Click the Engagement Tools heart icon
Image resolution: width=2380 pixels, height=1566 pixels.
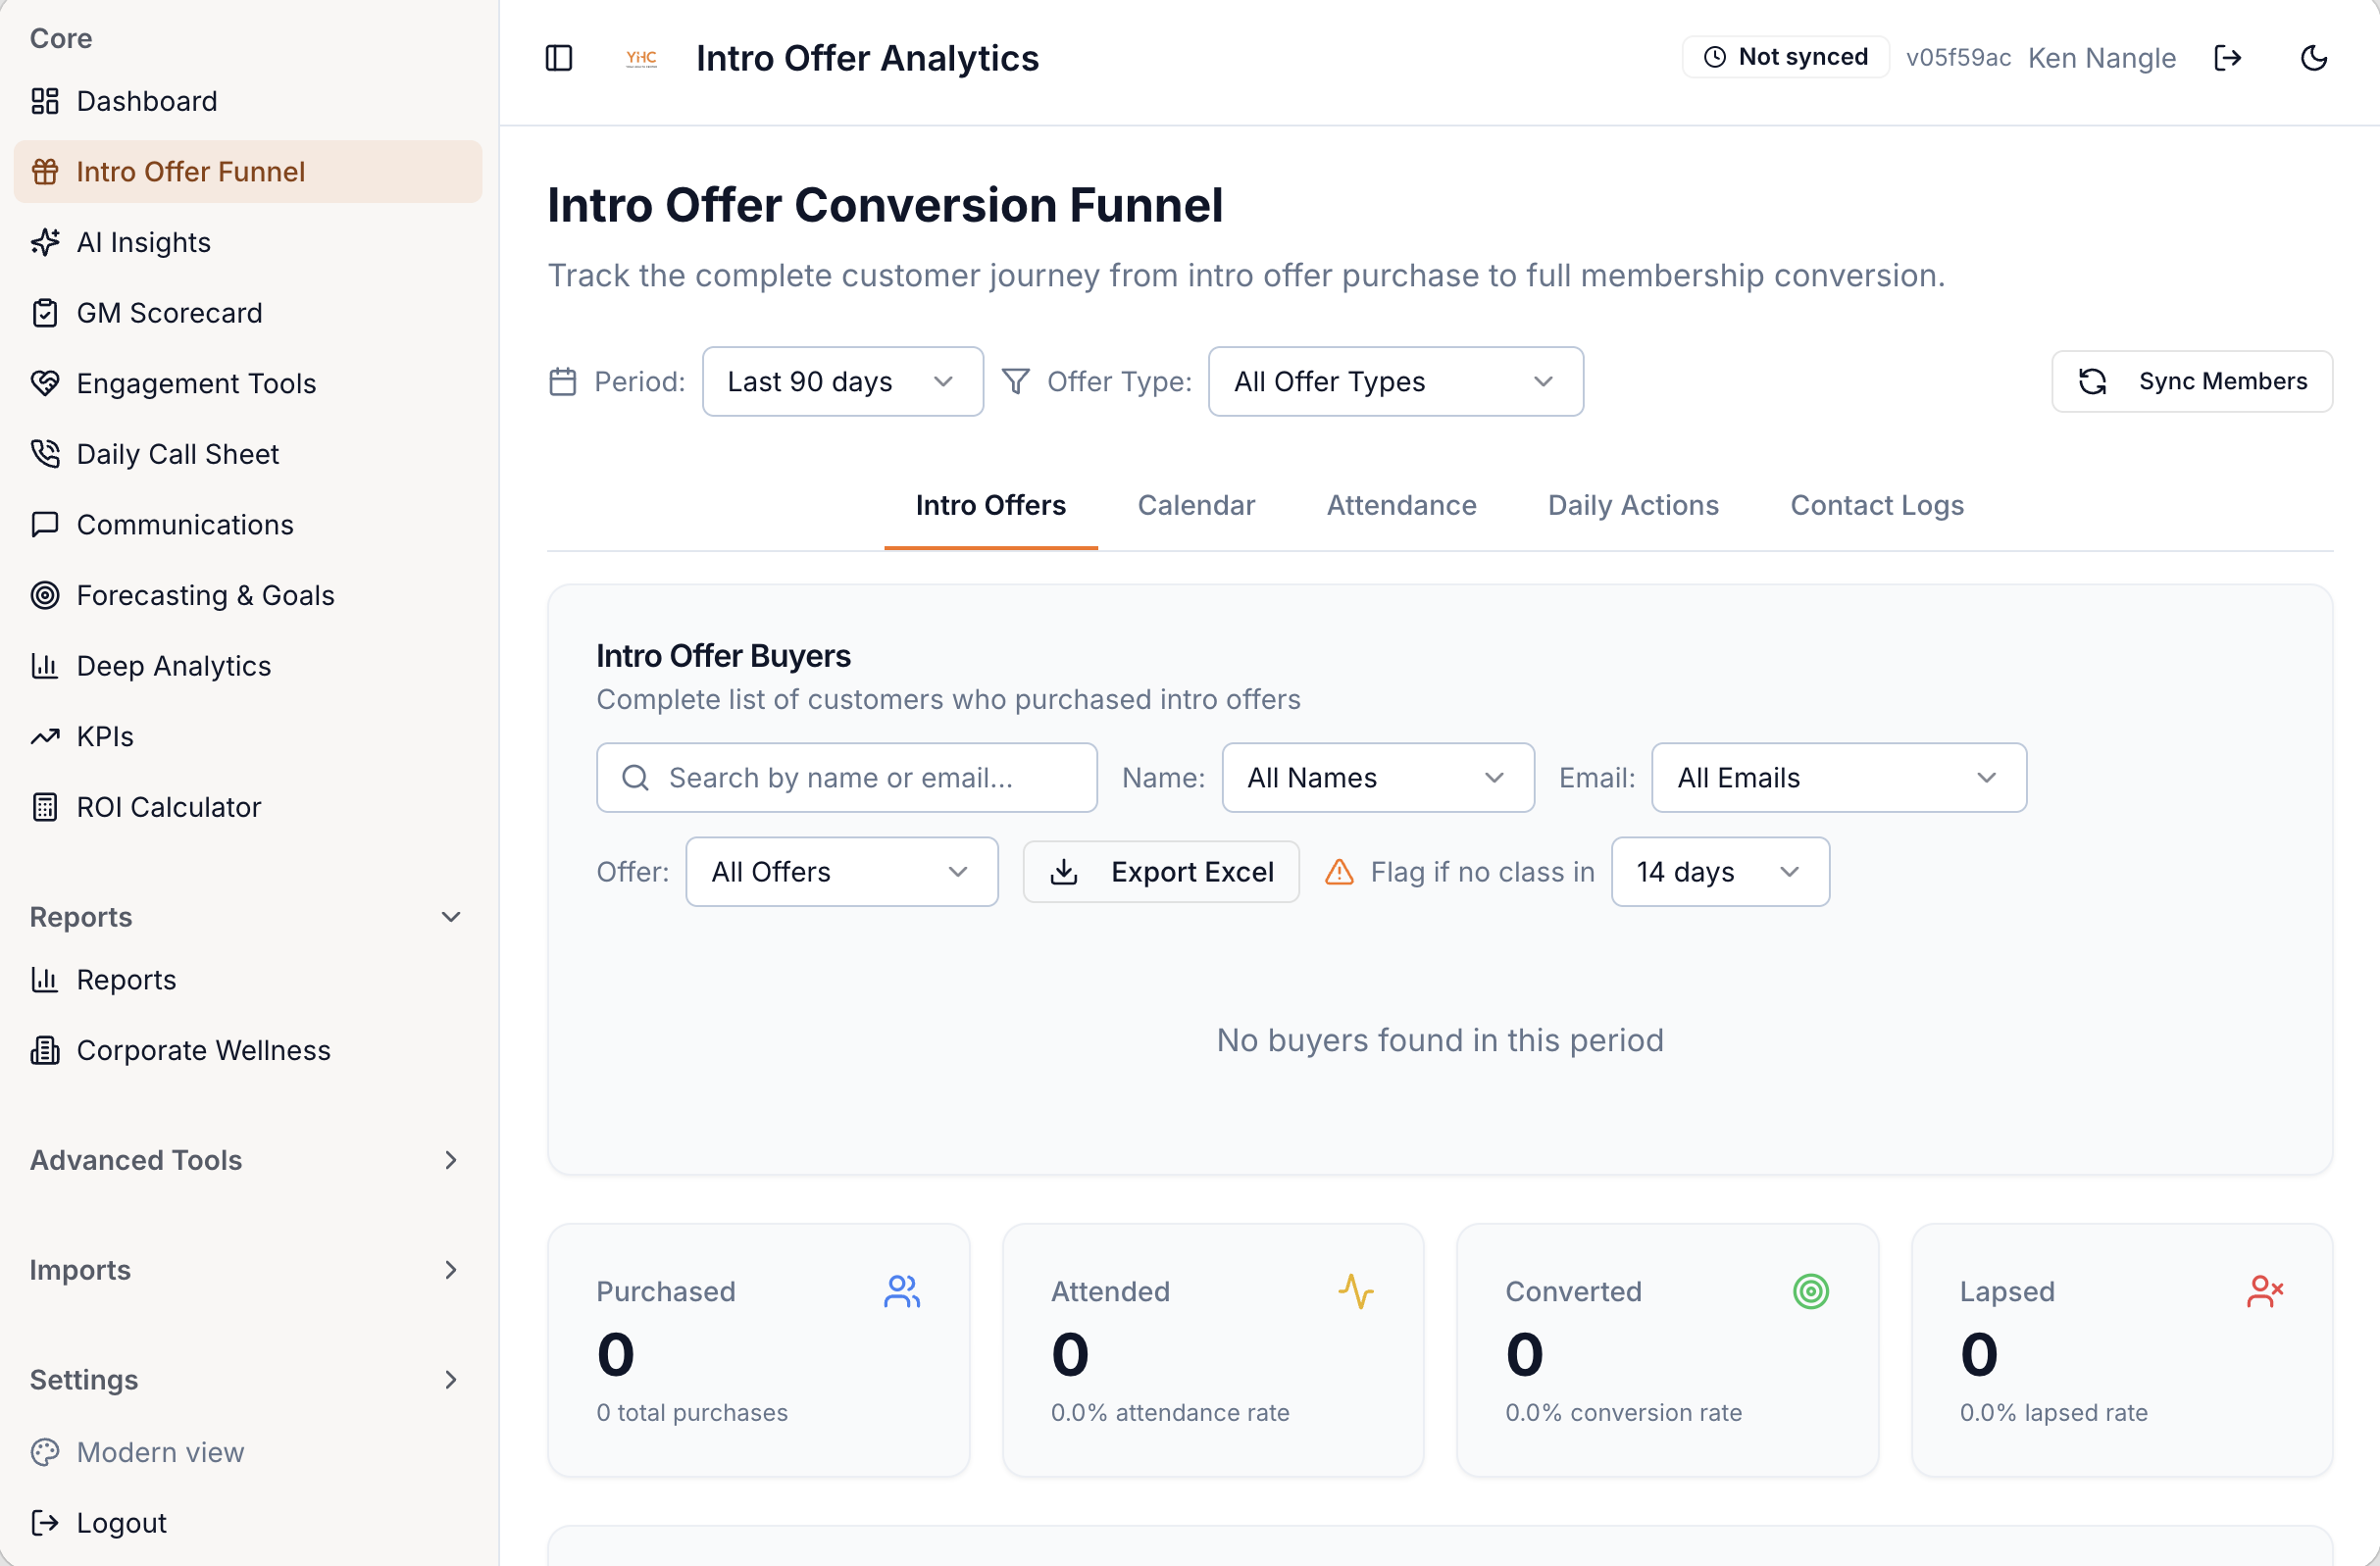coord(45,383)
